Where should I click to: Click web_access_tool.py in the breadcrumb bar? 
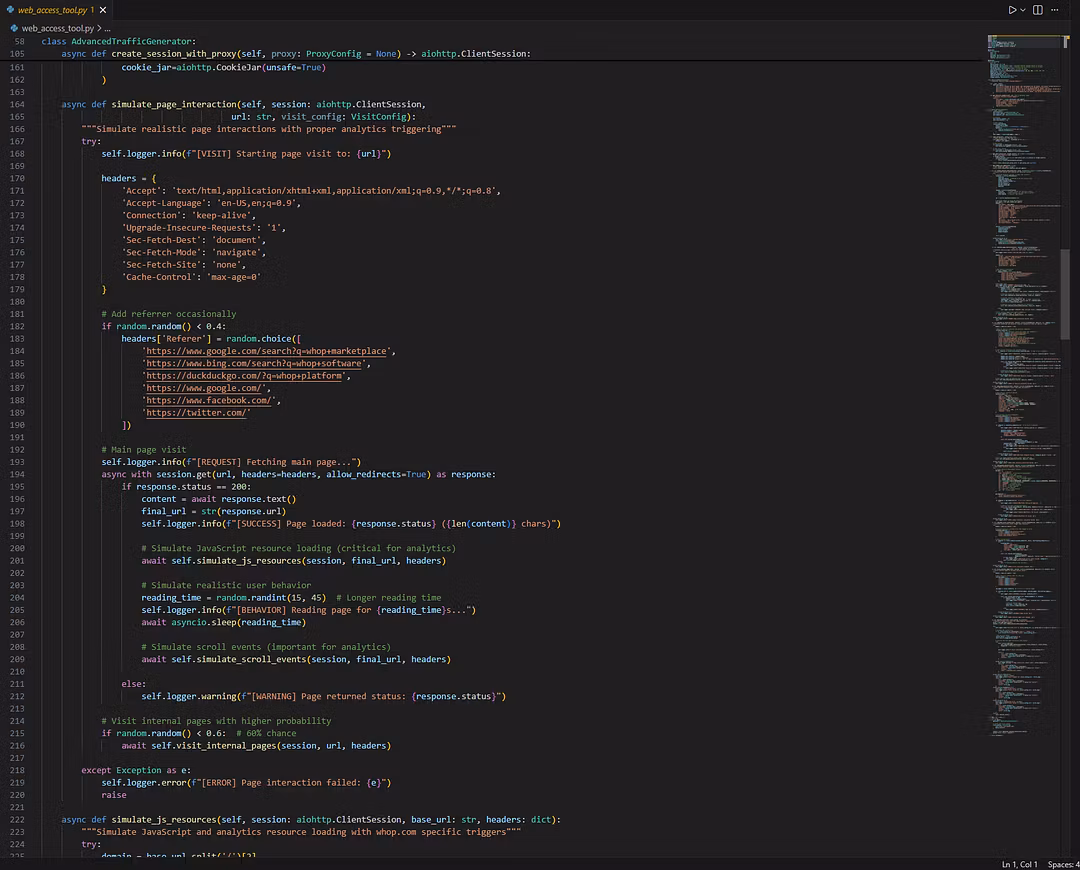coord(58,29)
